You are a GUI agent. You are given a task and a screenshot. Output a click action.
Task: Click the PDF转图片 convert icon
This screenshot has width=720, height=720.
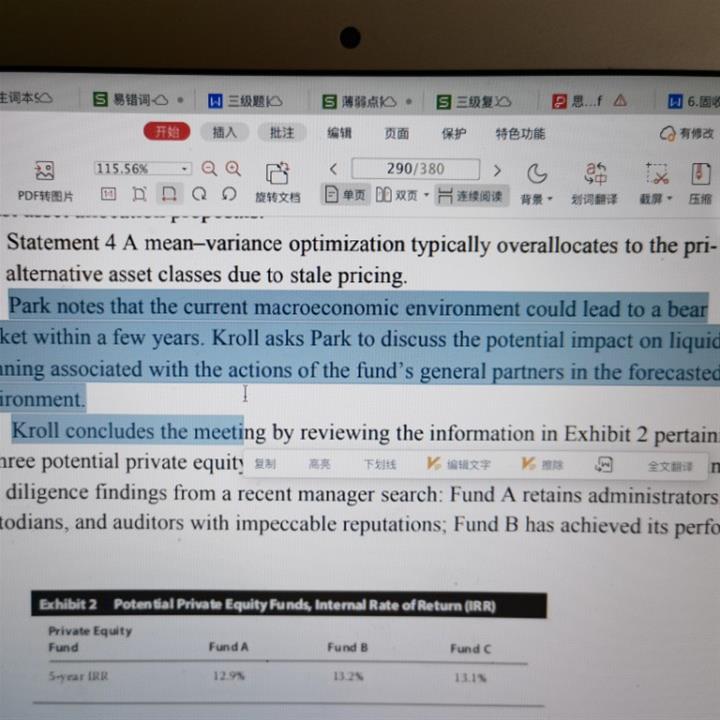(45, 171)
